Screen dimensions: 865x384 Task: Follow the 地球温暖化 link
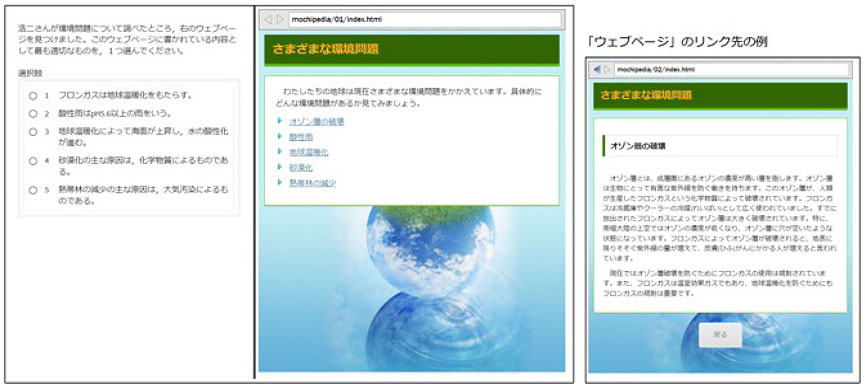tap(308, 152)
